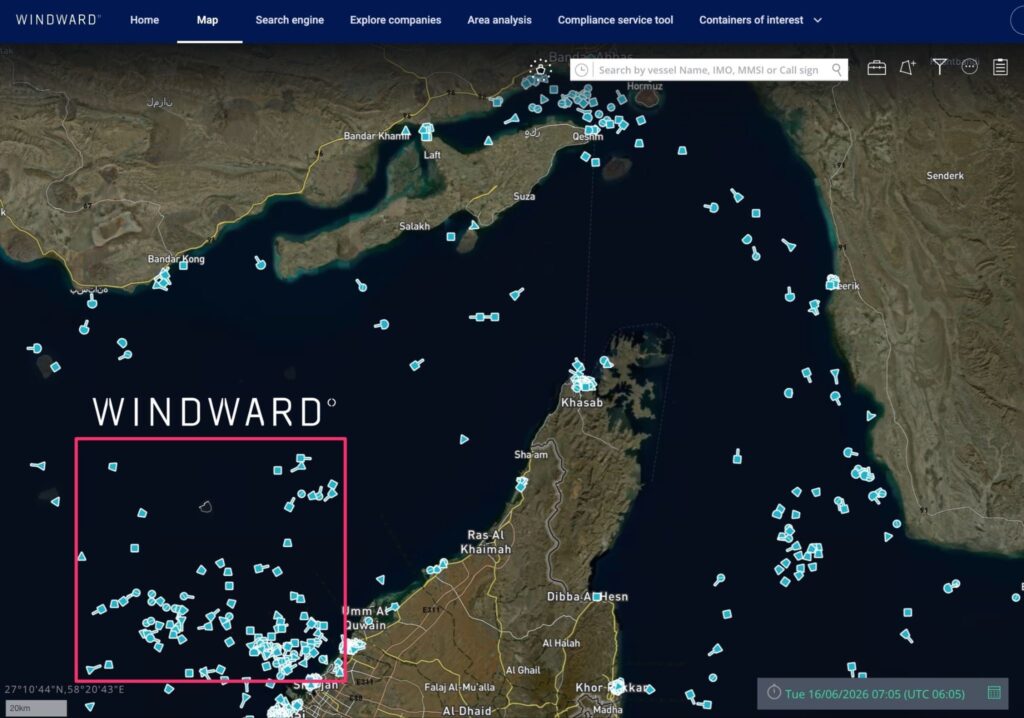Viewport: 1024px width, 718px height.
Task: Click the Senderk map label
Action: [x=945, y=176]
